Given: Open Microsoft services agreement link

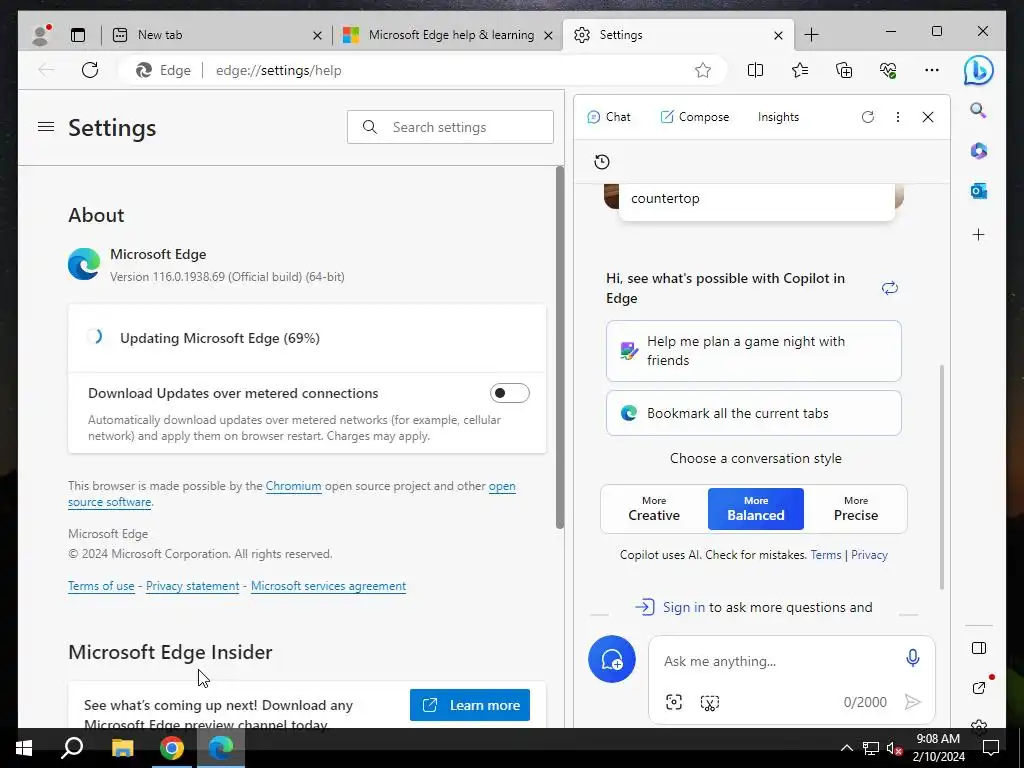Looking at the screenshot, I should (x=328, y=586).
